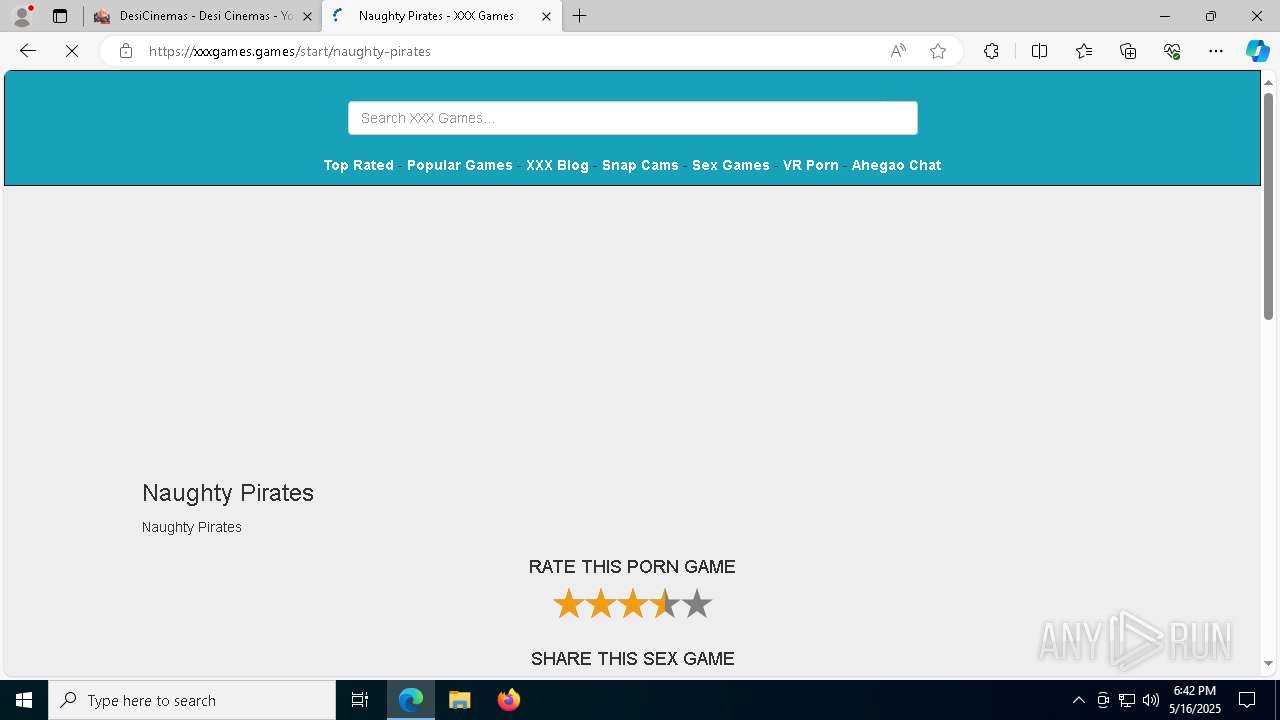Open the network tray icon

click(x=1127, y=700)
